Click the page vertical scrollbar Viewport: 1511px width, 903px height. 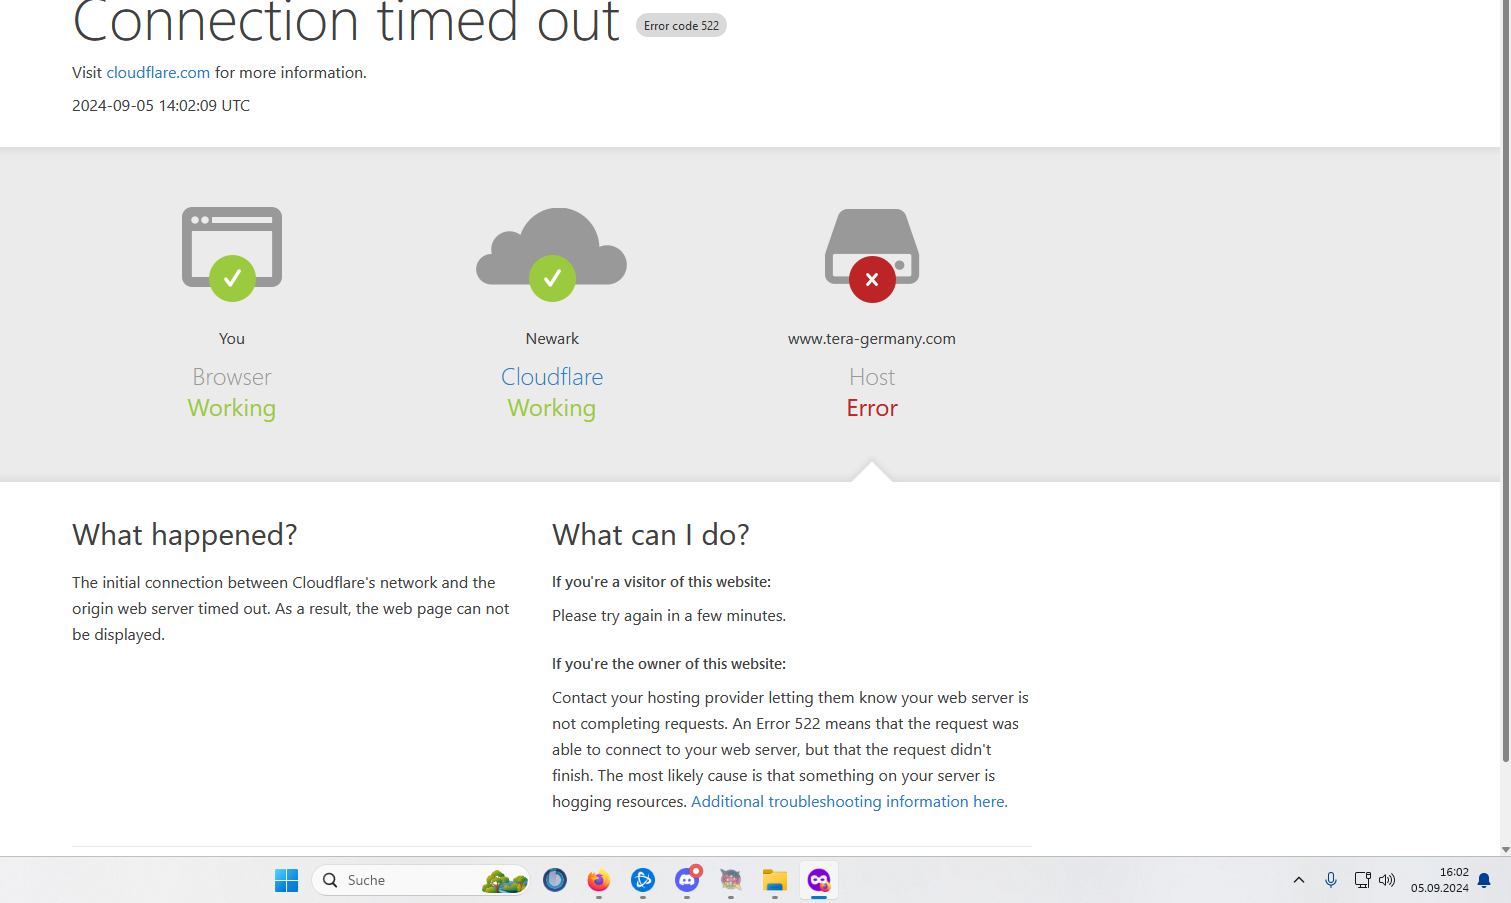1505,400
